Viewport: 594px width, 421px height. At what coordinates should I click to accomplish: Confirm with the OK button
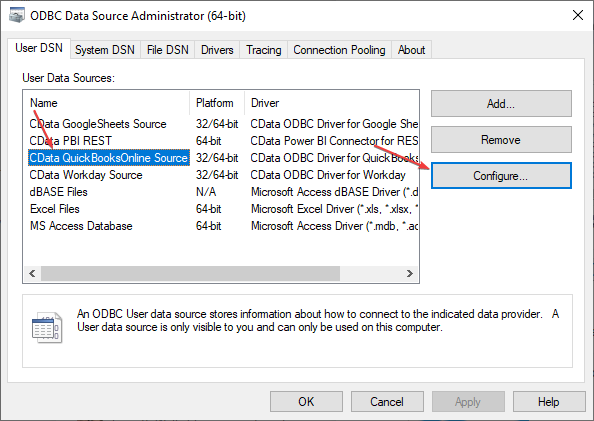306,402
